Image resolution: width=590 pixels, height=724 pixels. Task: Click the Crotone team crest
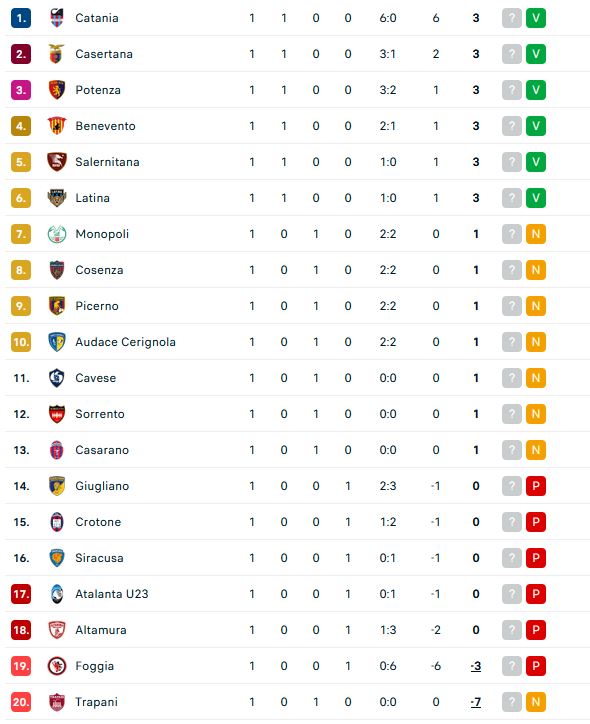click(x=57, y=522)
